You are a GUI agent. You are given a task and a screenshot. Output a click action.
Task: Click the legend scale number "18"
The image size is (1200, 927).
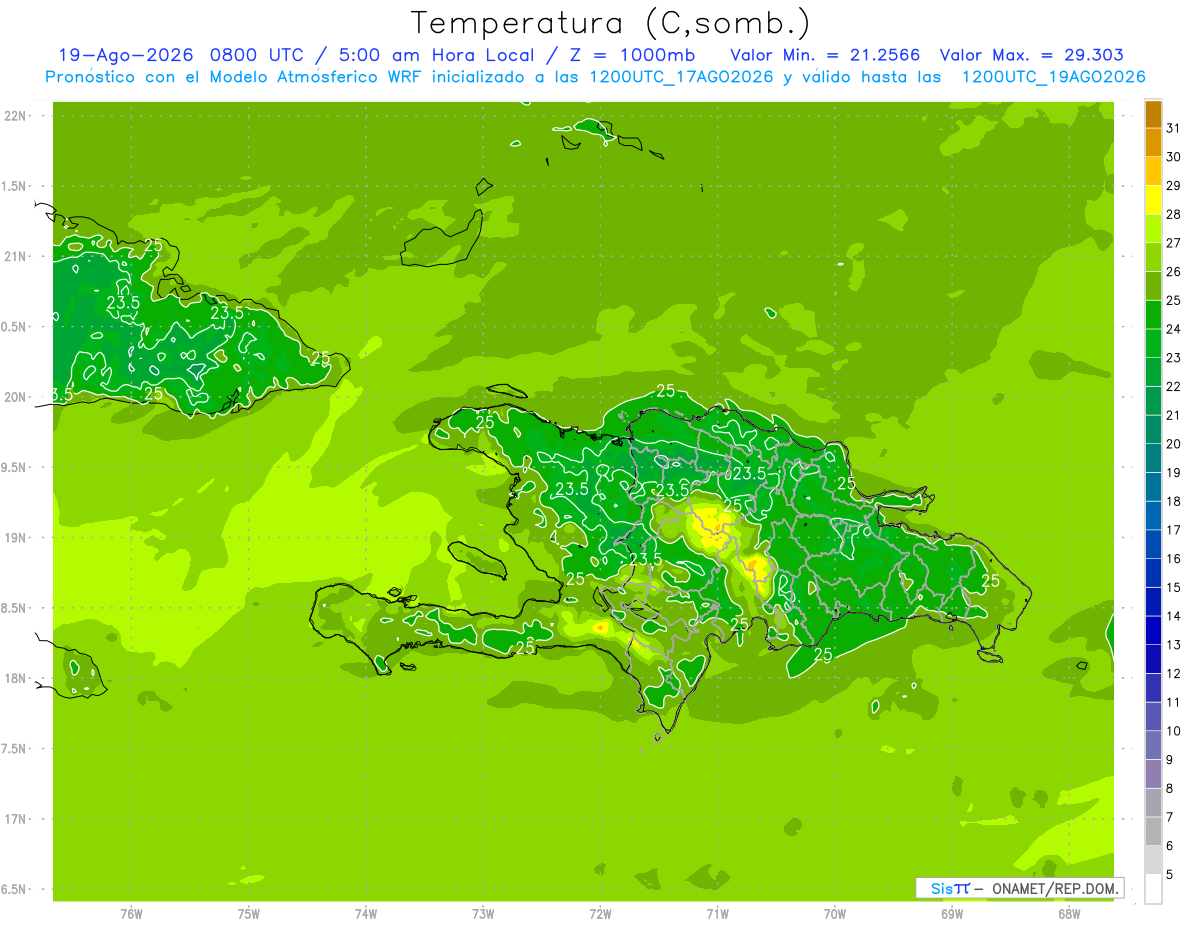click(x=1174, y=501)
